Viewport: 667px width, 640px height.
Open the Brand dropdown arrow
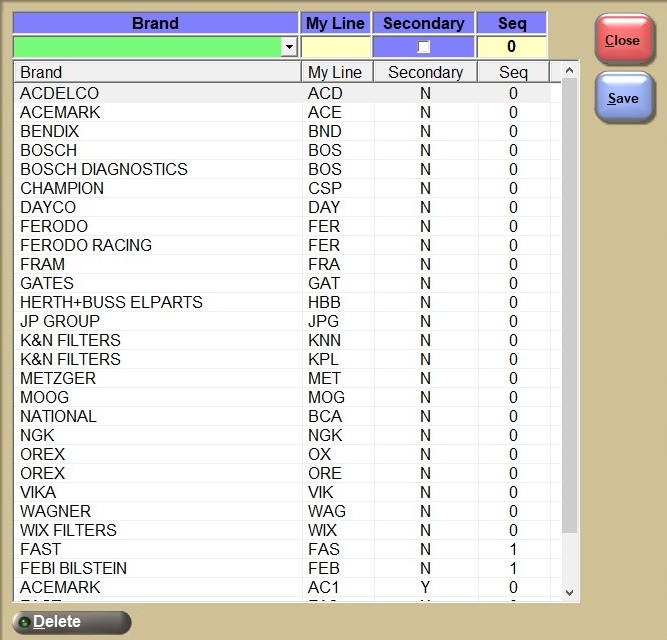pyautogui.click(x=289, y=47)
